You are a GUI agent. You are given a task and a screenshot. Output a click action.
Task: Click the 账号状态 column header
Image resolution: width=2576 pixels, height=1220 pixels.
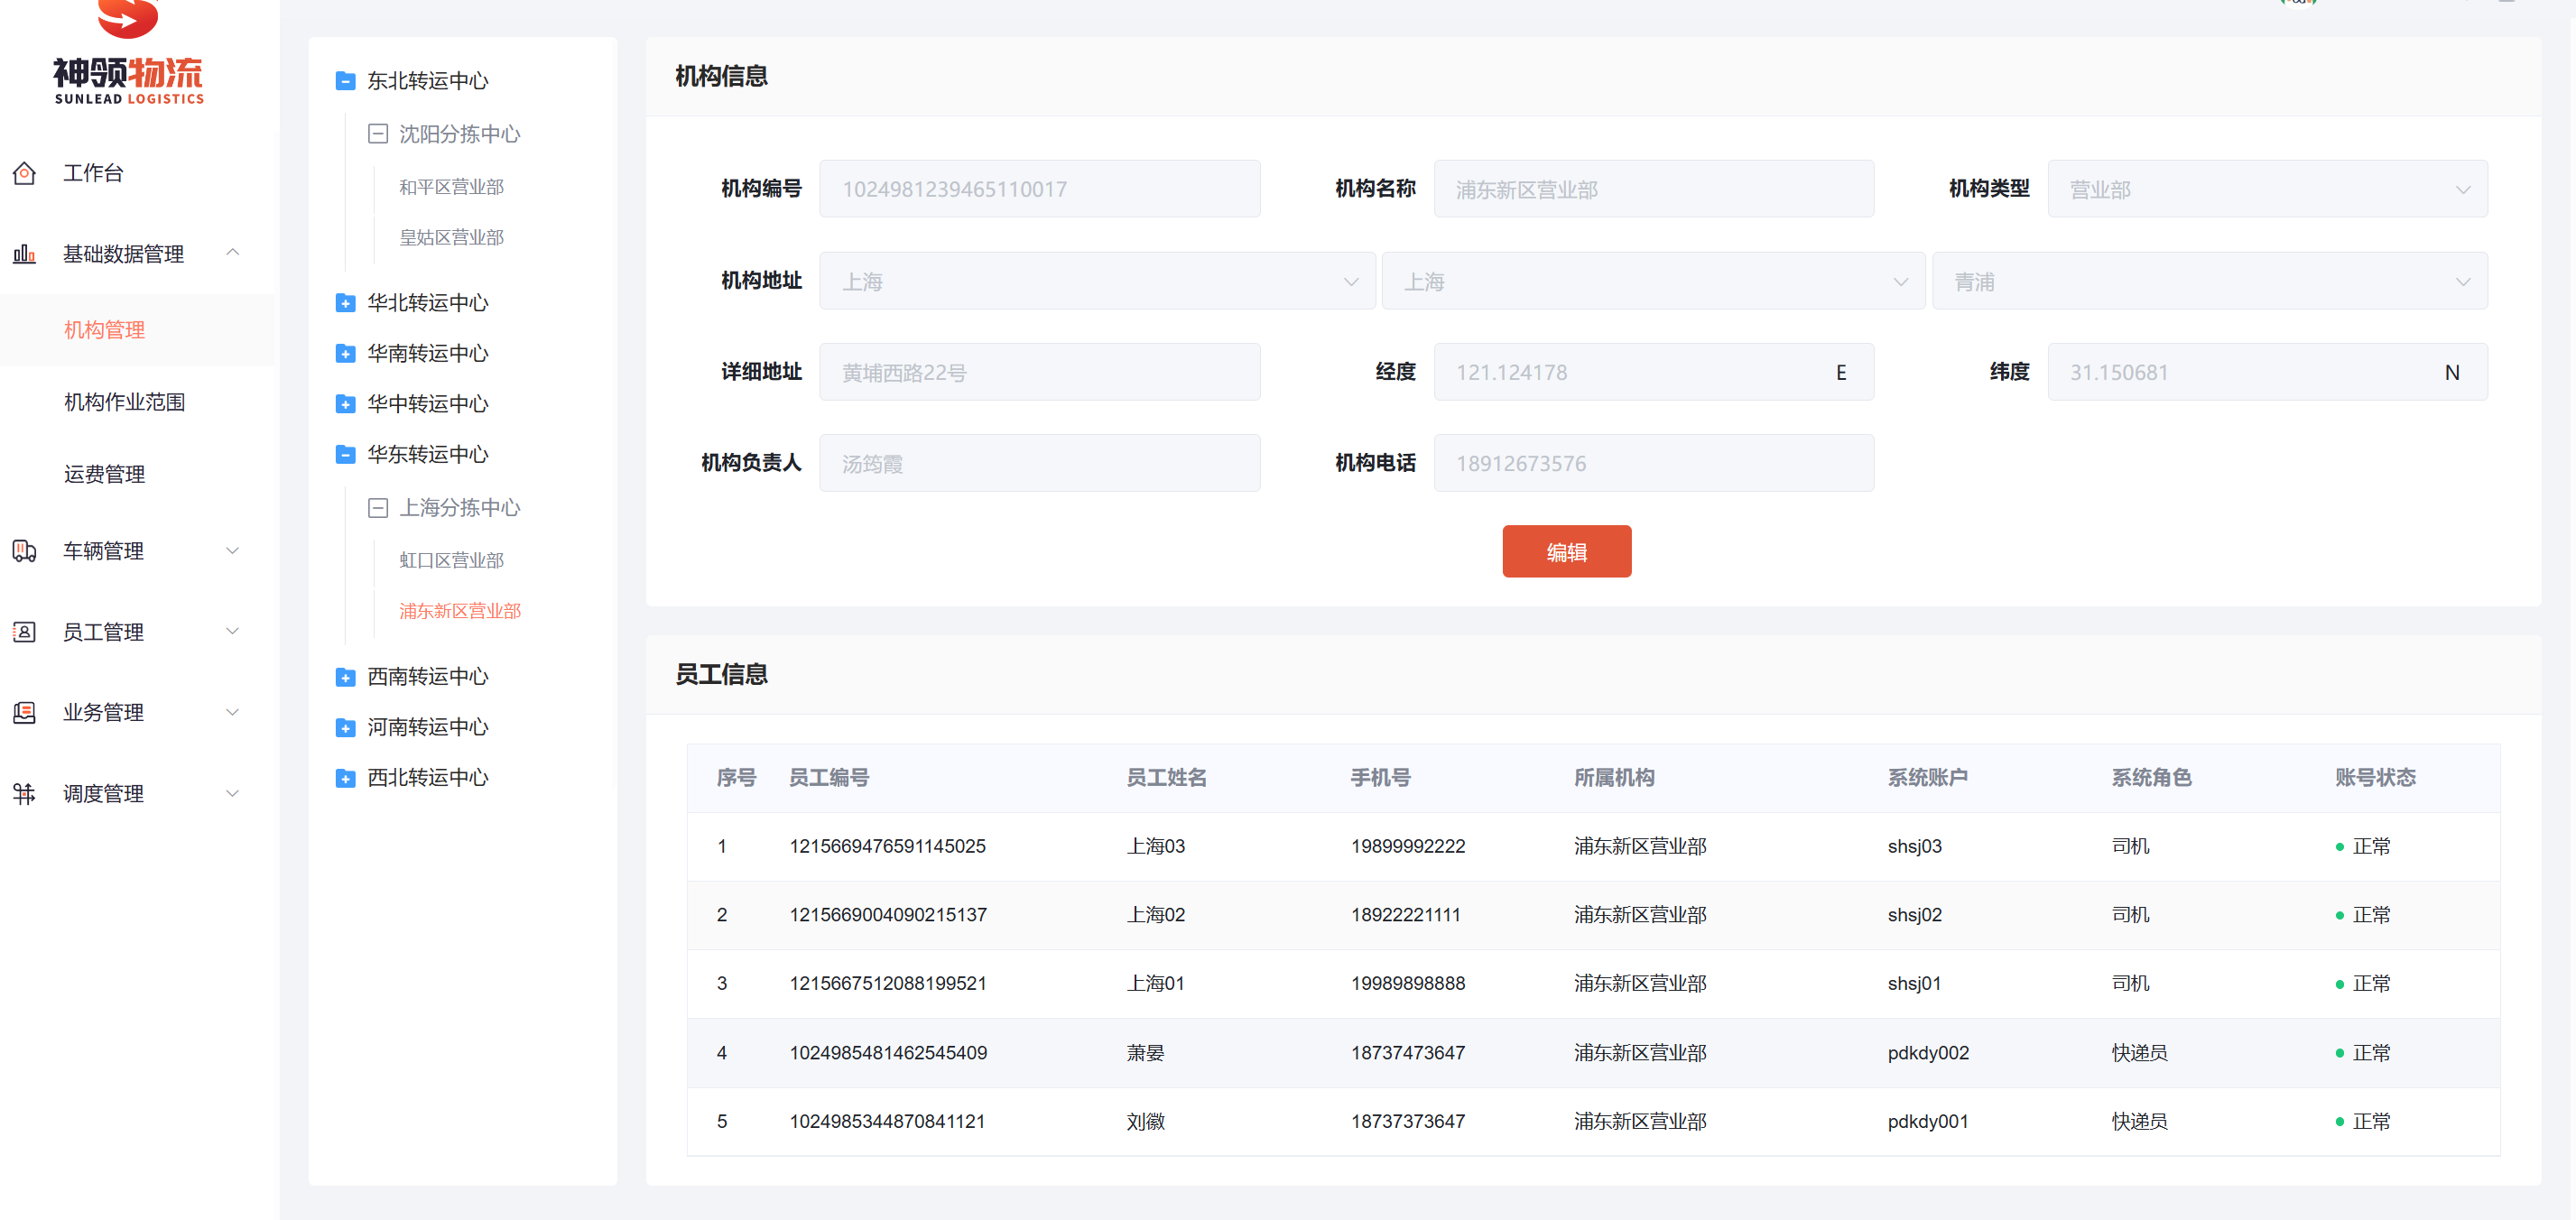coord(2375,777)
